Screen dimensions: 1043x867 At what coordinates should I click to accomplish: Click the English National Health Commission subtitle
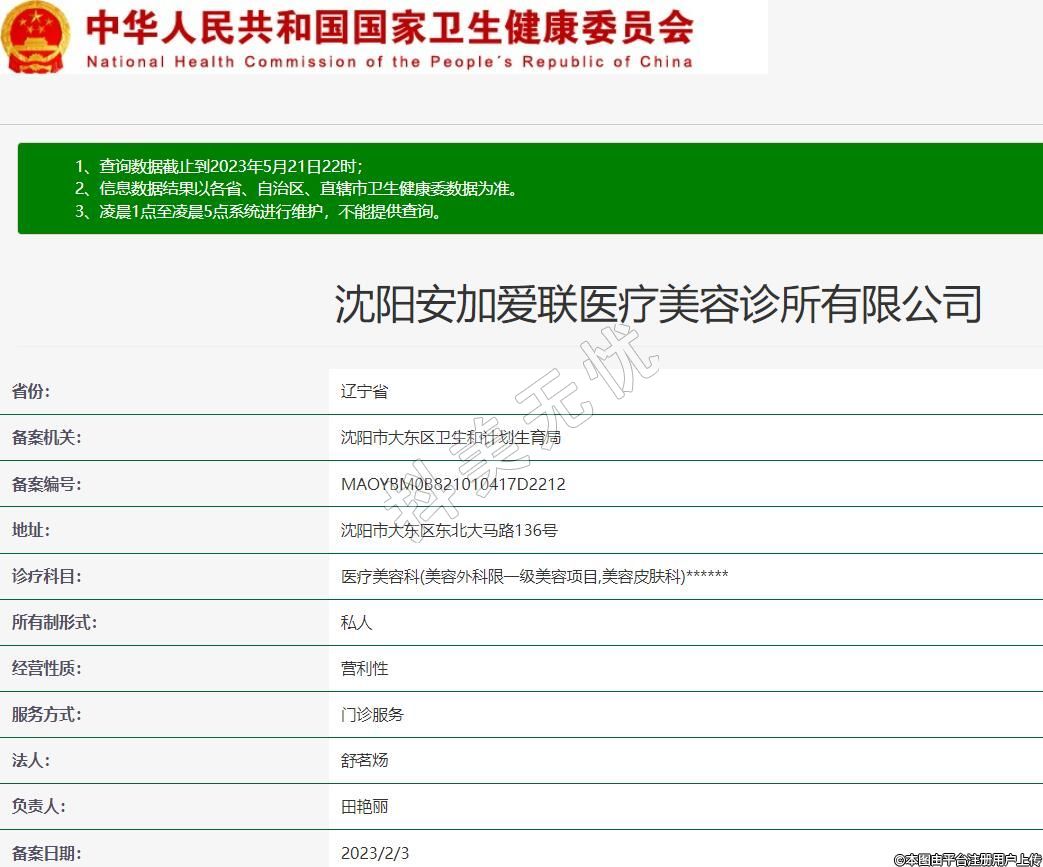(389, 62)
